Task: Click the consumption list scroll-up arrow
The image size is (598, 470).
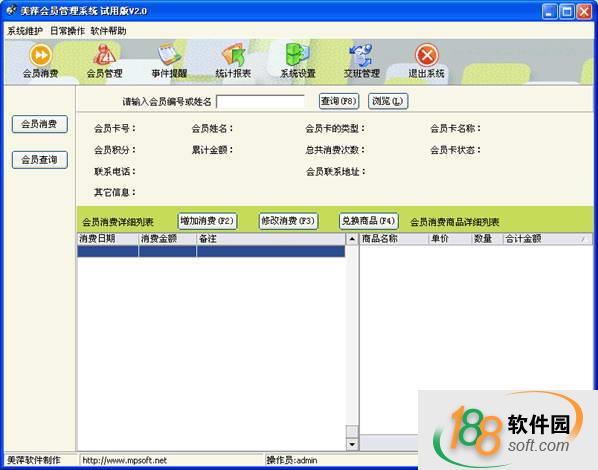Action: coord(352,239)
